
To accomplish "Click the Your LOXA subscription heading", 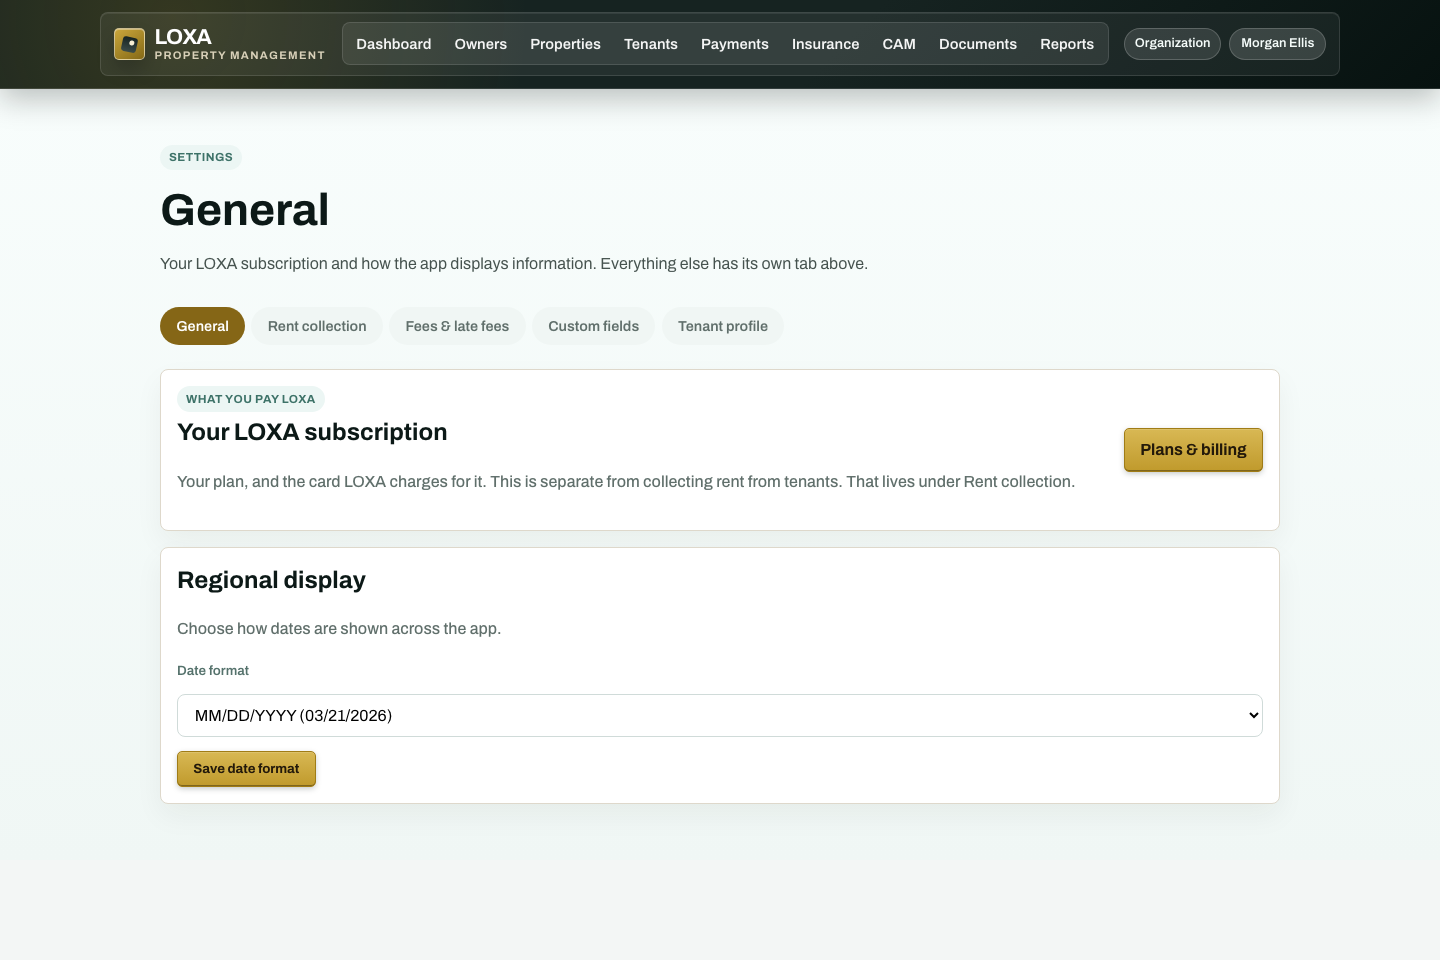I will [x=312, y=432].
